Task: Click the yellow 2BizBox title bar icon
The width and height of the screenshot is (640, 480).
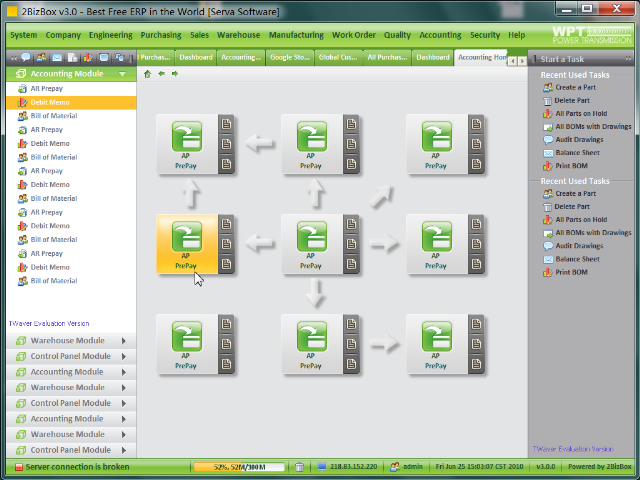Action: (12, 11)
